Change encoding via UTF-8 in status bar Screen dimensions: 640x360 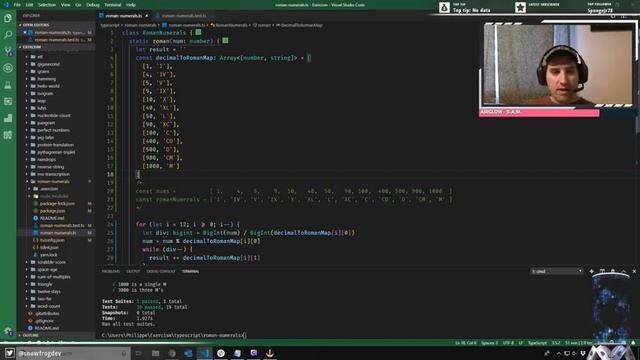(508, 343)
